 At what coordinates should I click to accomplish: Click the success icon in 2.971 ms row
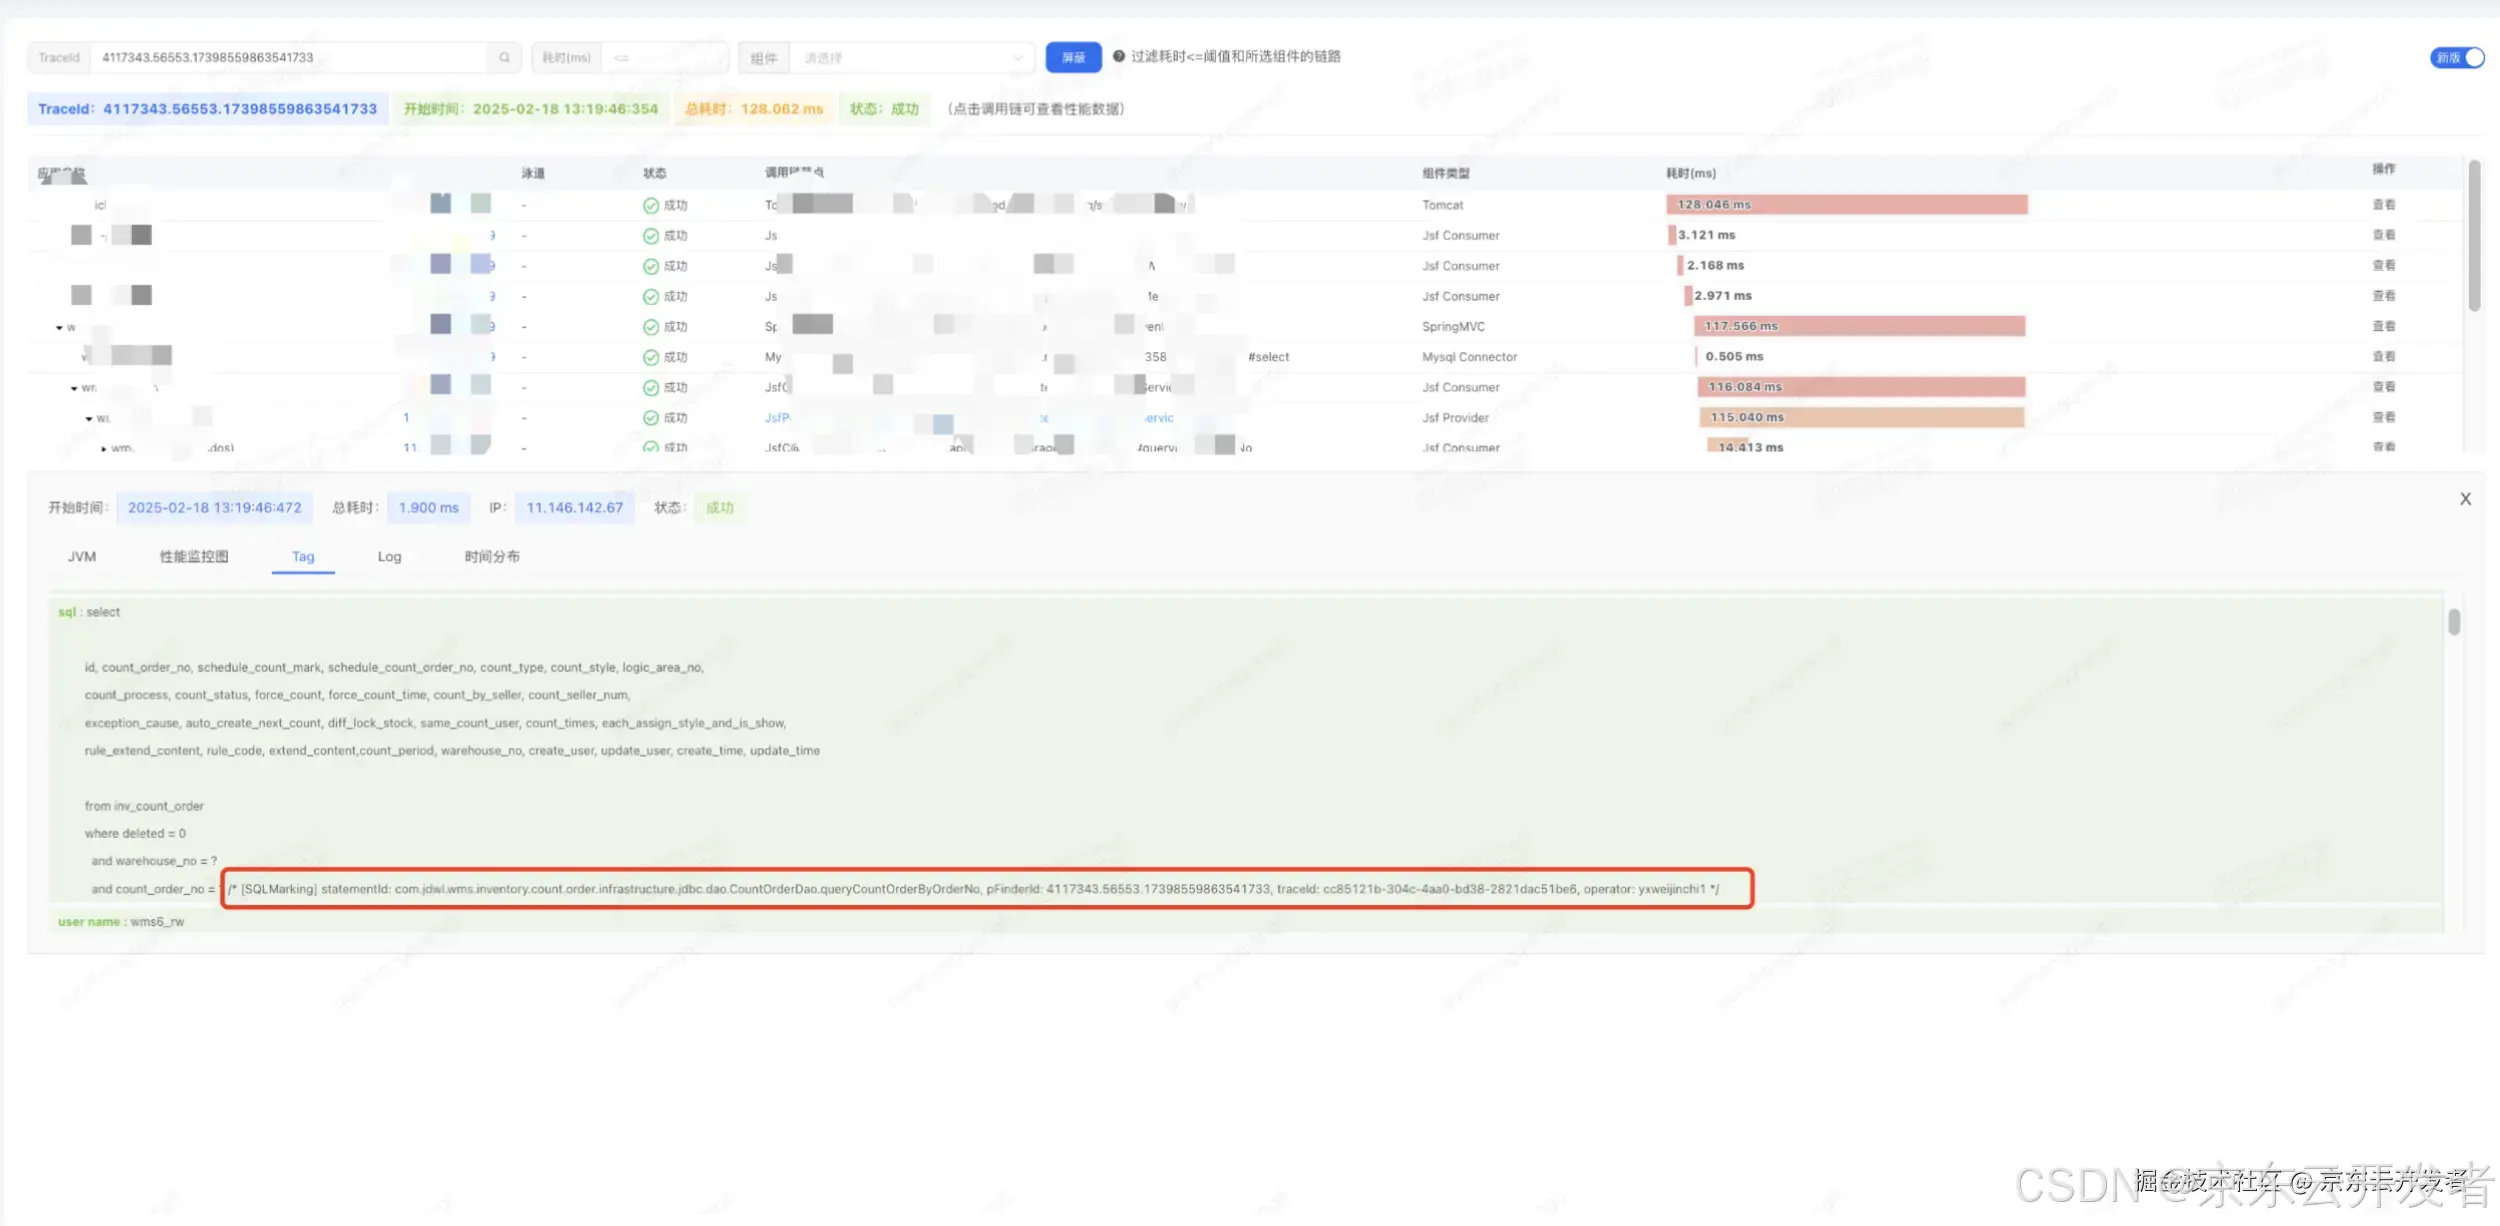[651, 297]
